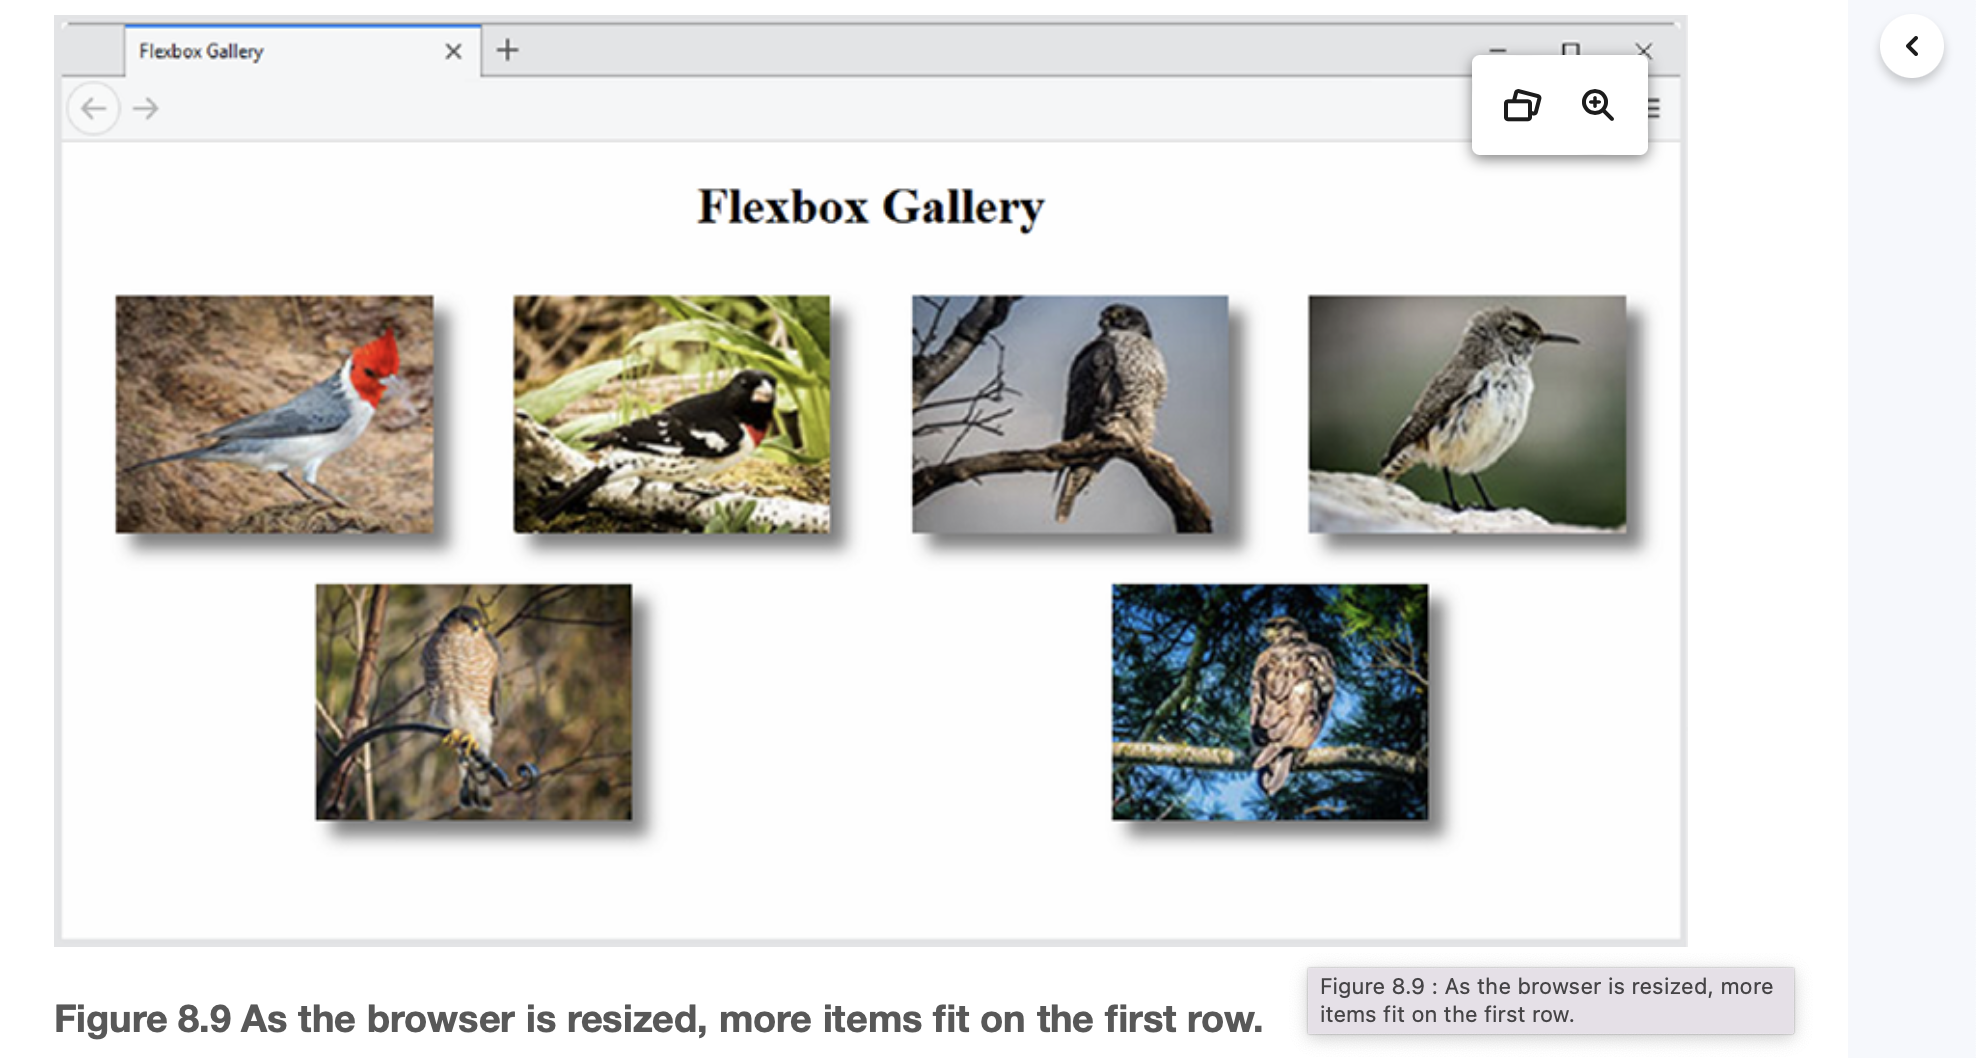Navigate back using the back arrow
1976x1058 pixels.
(93, 108)
